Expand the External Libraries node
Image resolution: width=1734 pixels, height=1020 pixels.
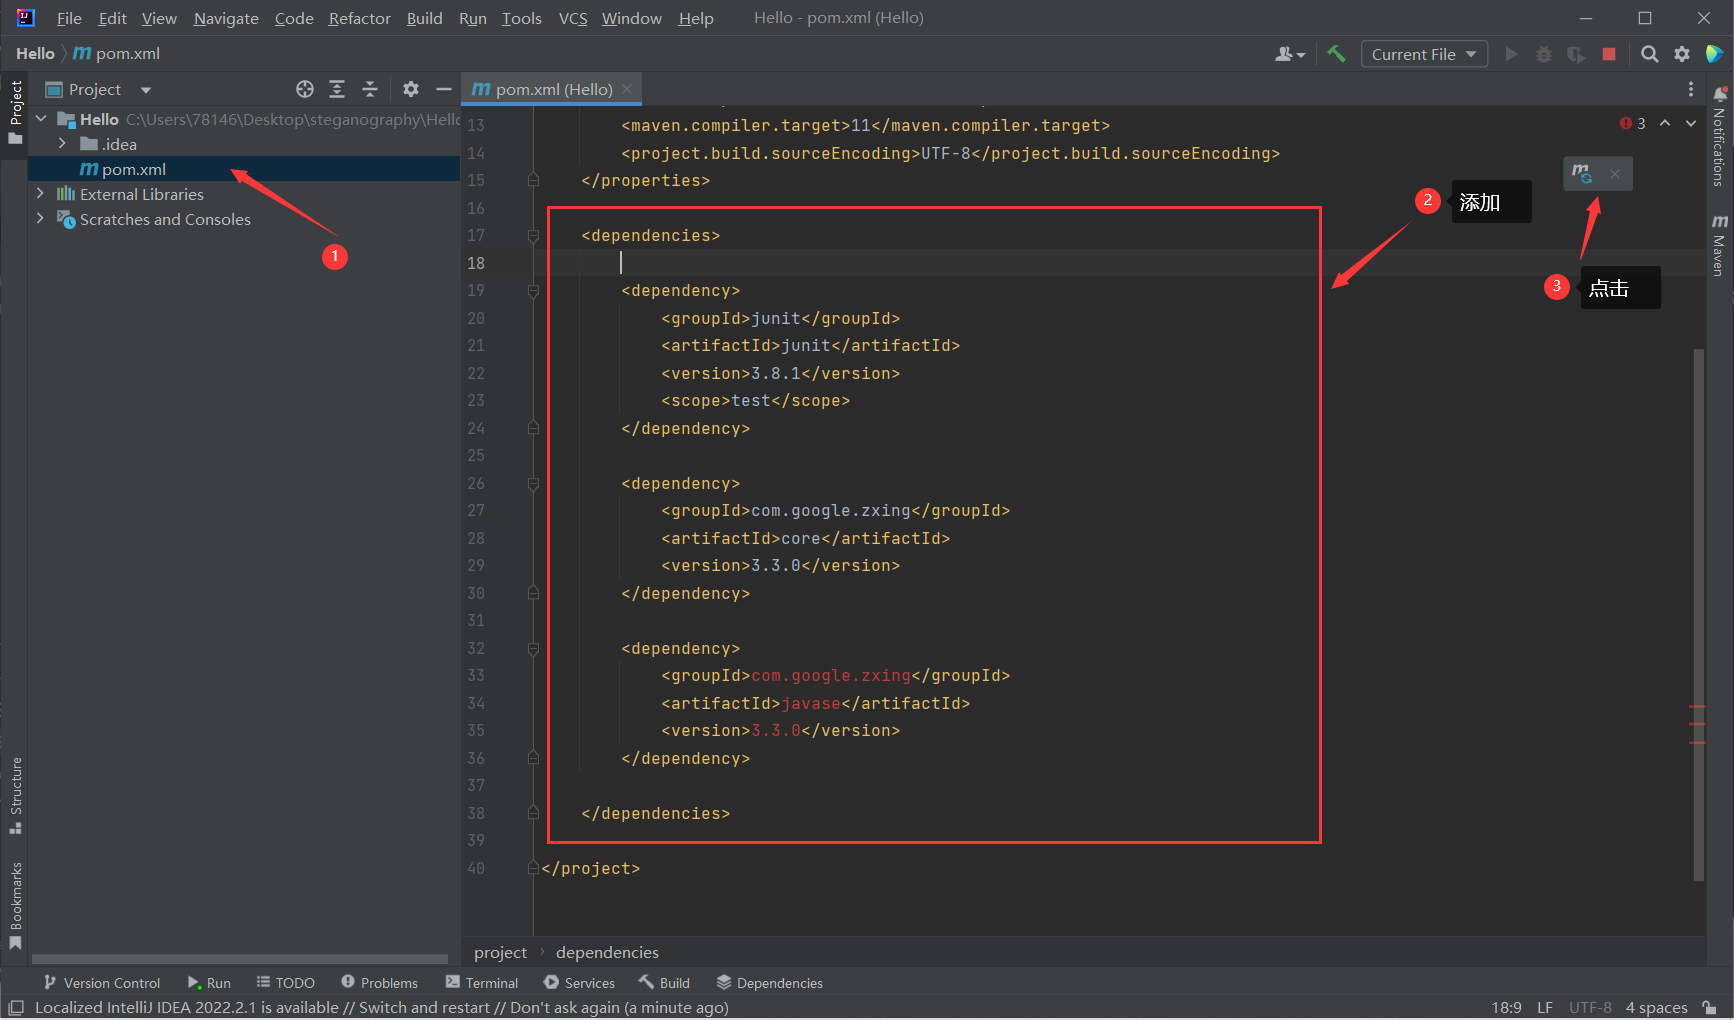click(41, 194)
